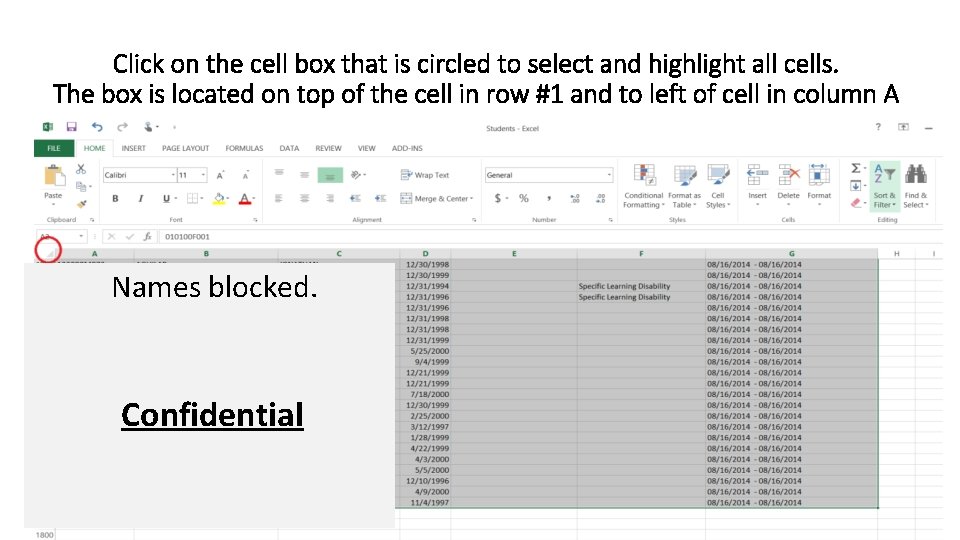Decrease decimal places
This screenshot has width=960, height=540.
(600, 198)
